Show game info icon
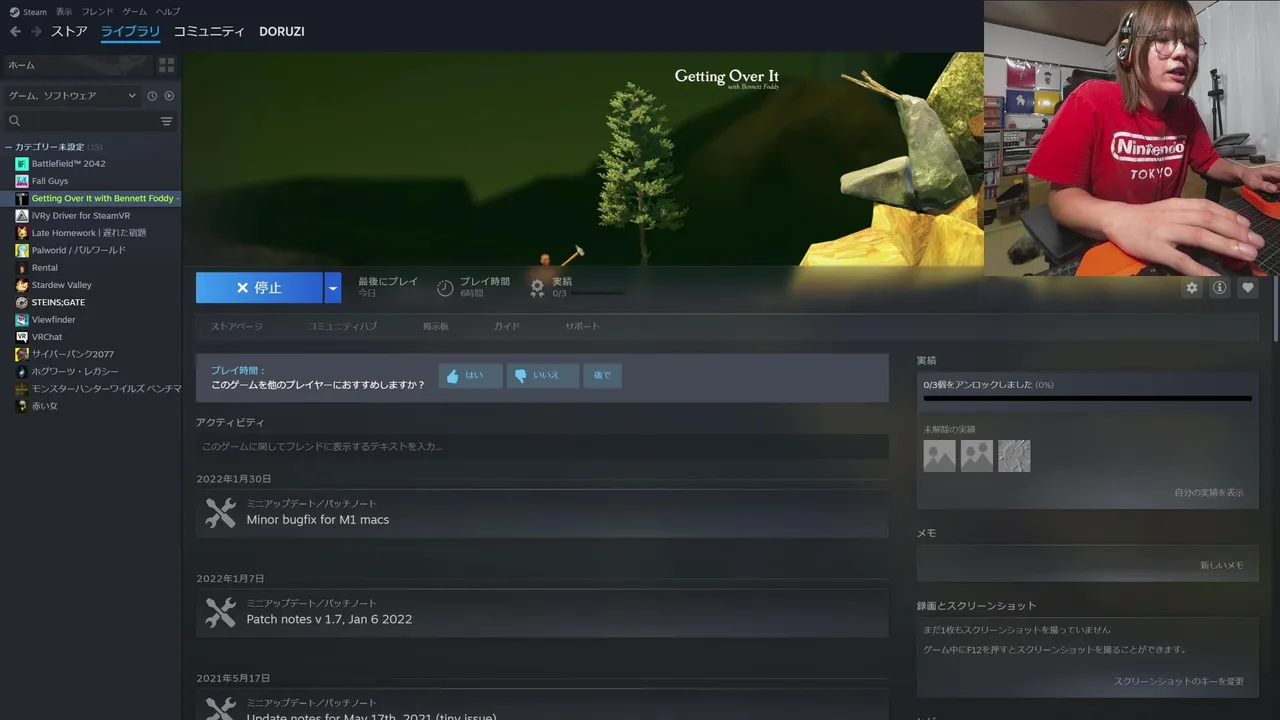The width and height of the screenshot is (1280, 720). 1219,288
